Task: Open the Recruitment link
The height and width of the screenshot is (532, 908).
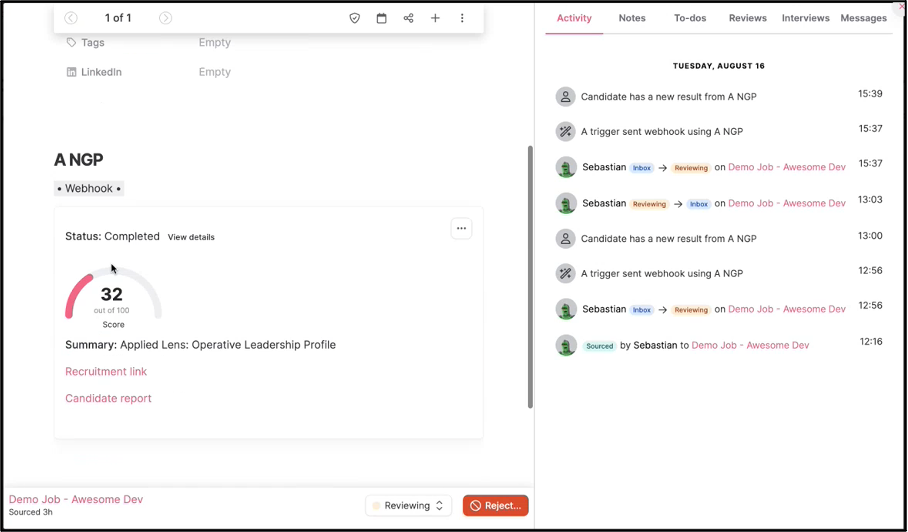Action: pyautogui.click(x=106, y=372)
